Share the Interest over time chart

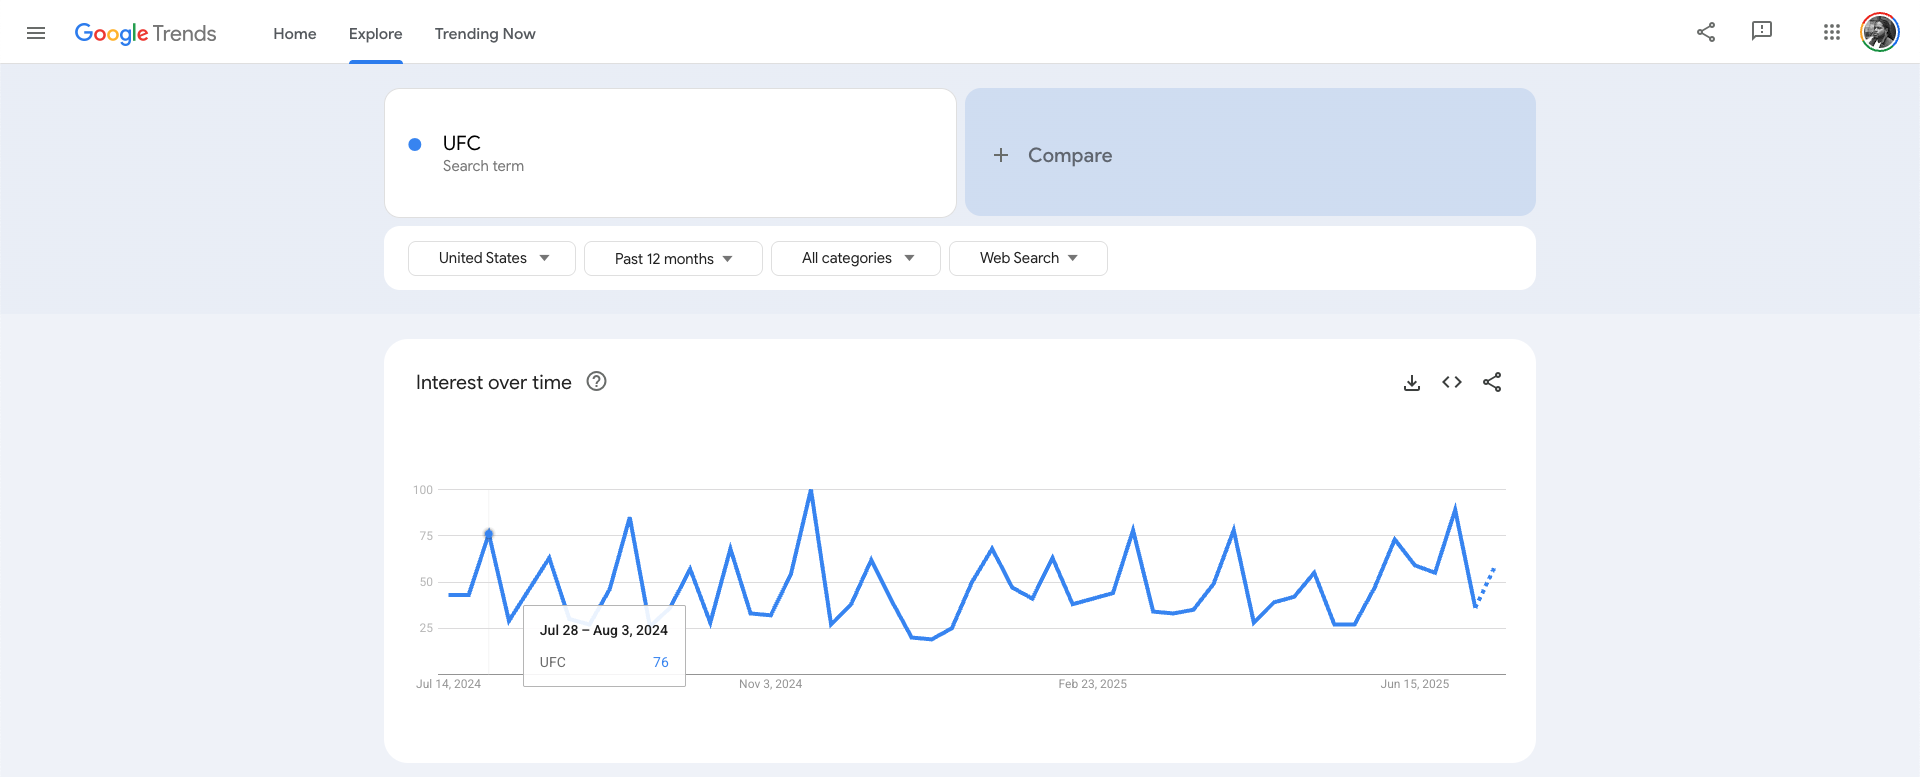click(x=1492, y=382)
